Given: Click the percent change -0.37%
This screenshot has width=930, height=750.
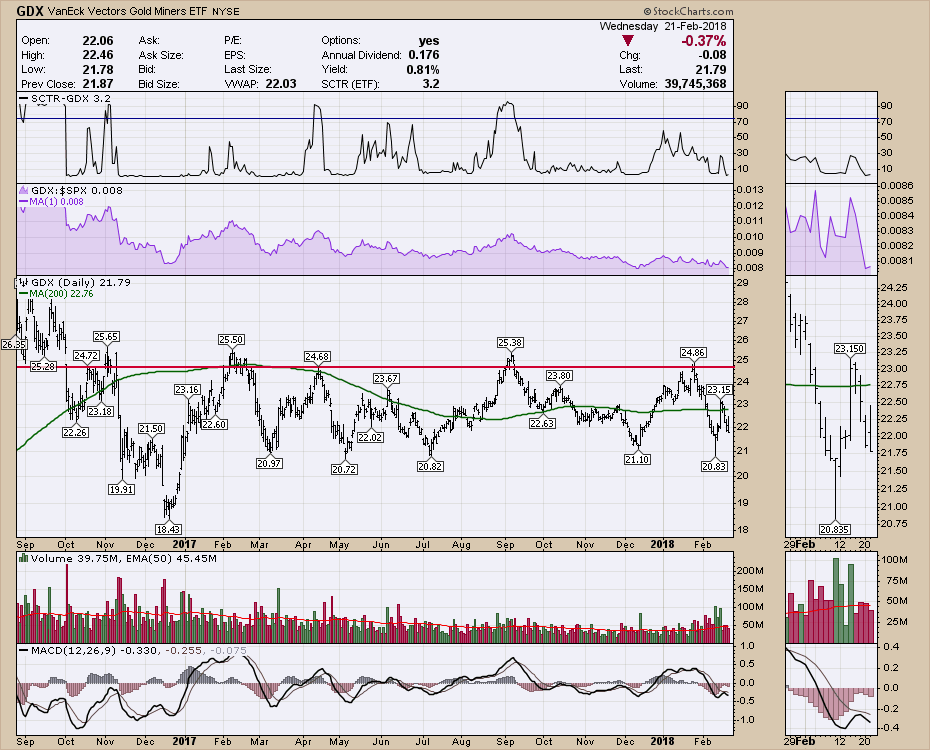Looking at the screenshot, I should (x=703, y=40).
